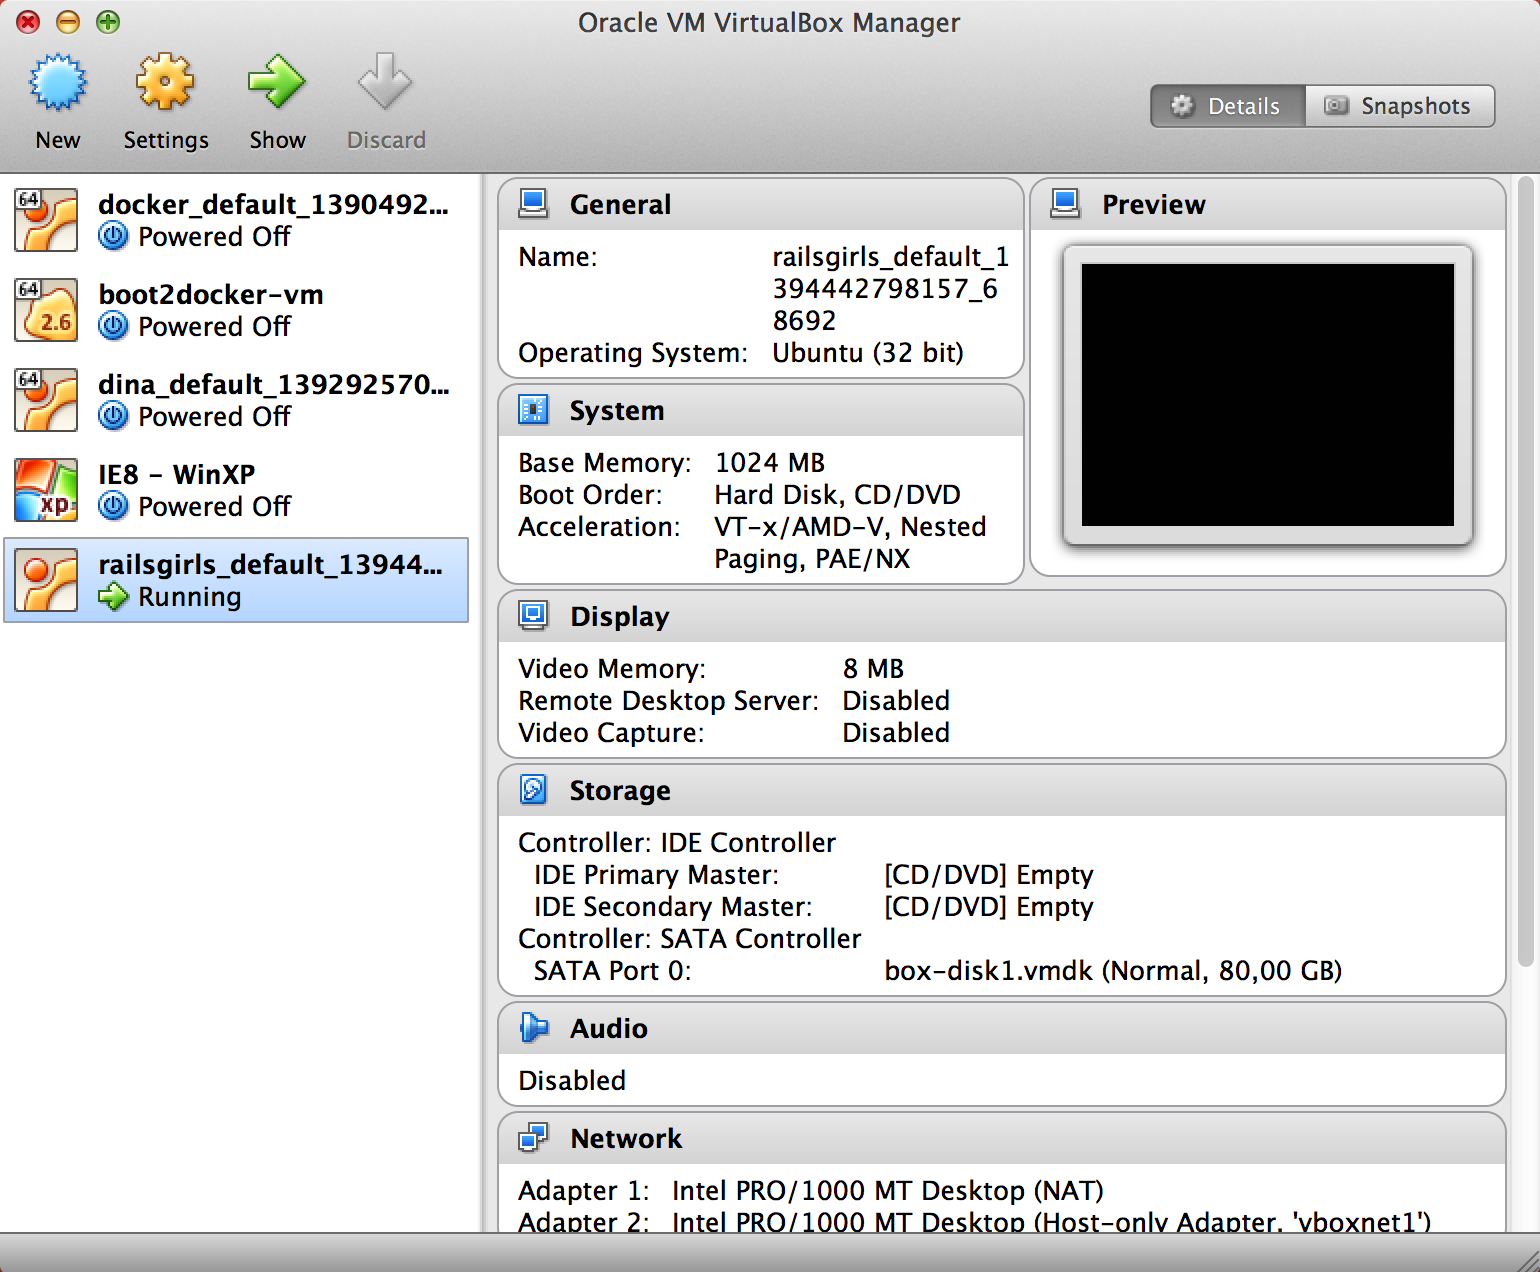The image size is (1540, 1272).
Task: Switch to the Details view
Action: click(1227, 106)
